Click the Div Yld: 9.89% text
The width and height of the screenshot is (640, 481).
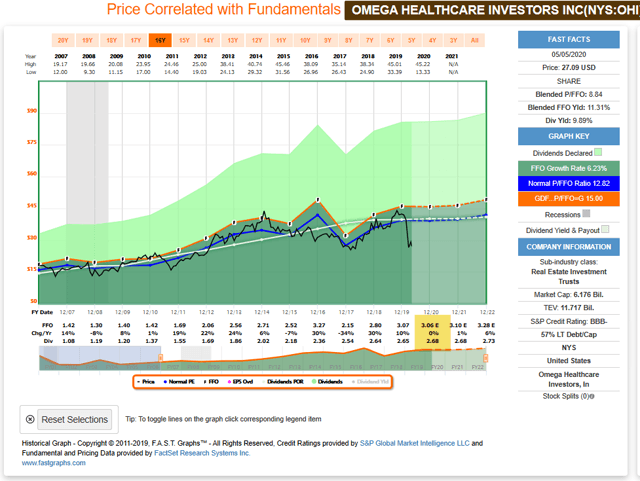(x=569, y=121)
